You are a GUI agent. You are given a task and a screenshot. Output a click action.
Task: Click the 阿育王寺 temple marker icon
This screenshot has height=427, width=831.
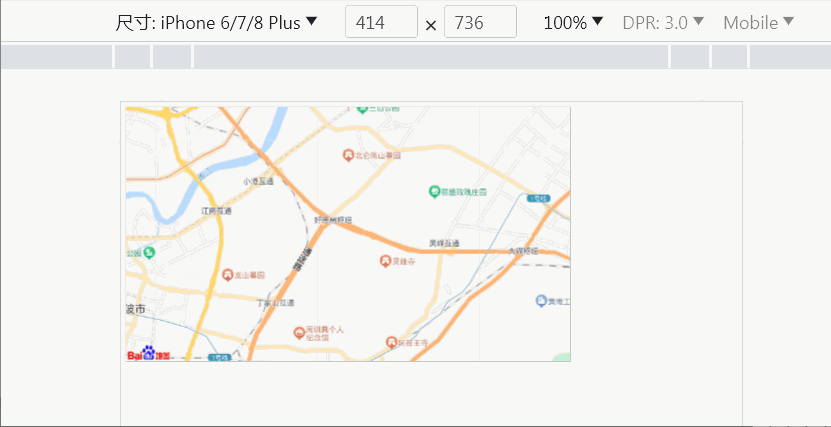[391, 342]
